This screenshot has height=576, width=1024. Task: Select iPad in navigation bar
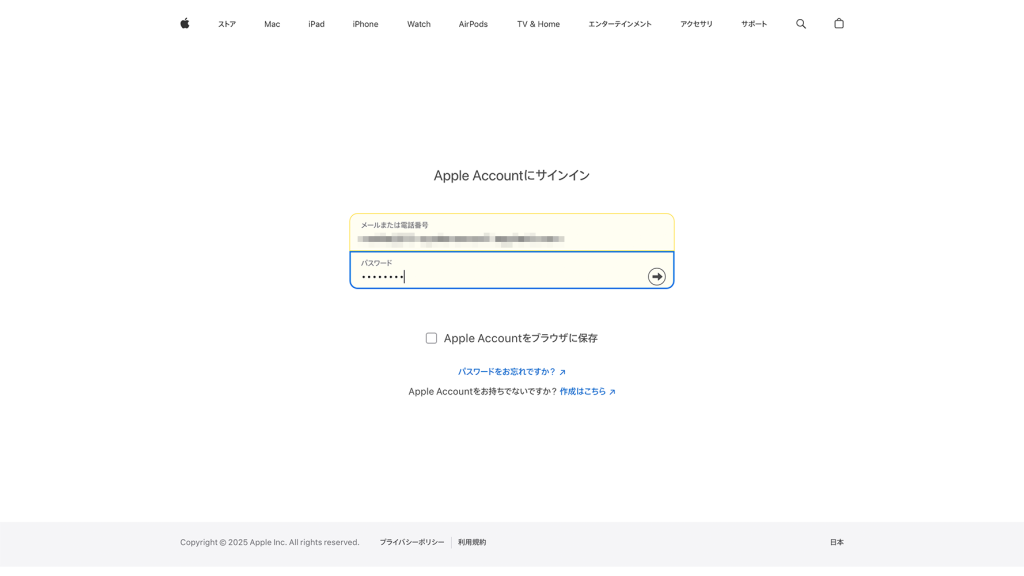(316, 24)
